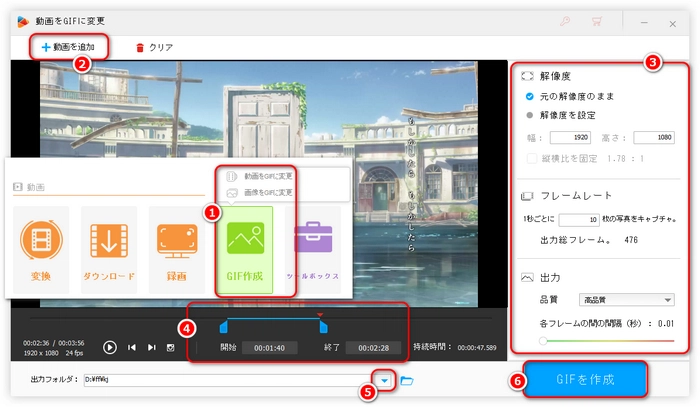Expand the output folder path dropdown arrow
700x407 pixels.
coord(384,380)
